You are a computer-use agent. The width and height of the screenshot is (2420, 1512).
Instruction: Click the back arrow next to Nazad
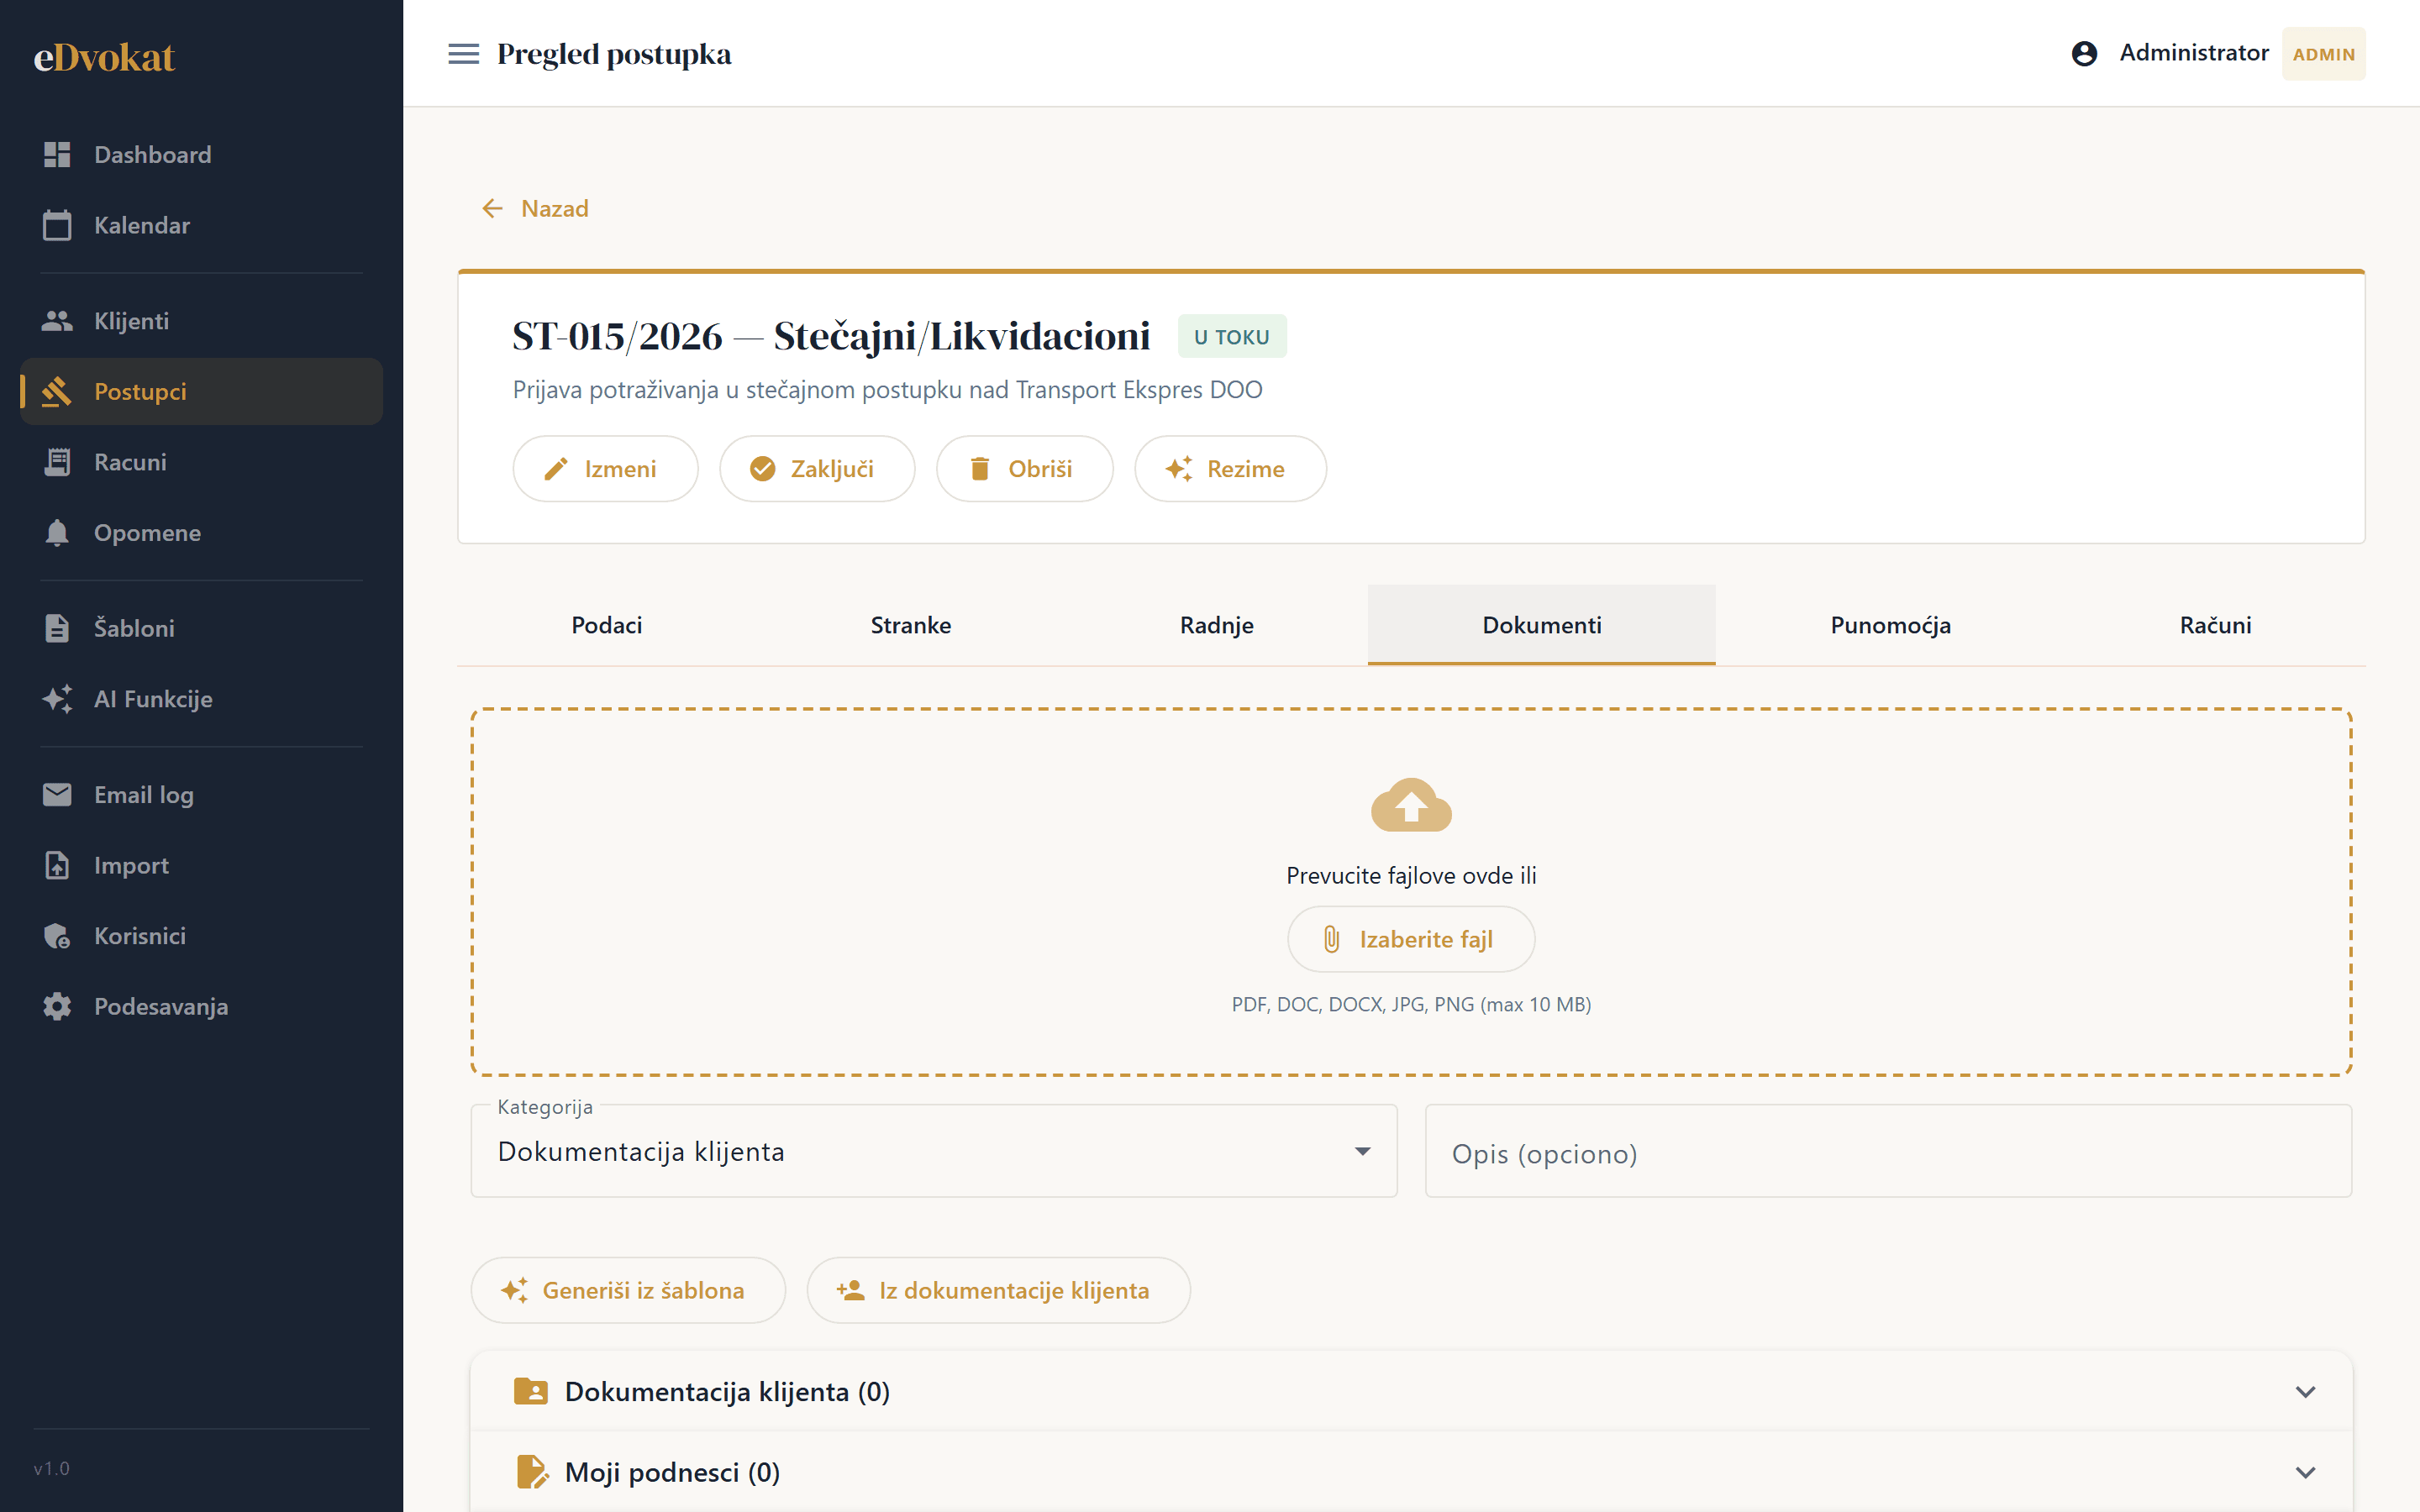click(x=492, y=208)
